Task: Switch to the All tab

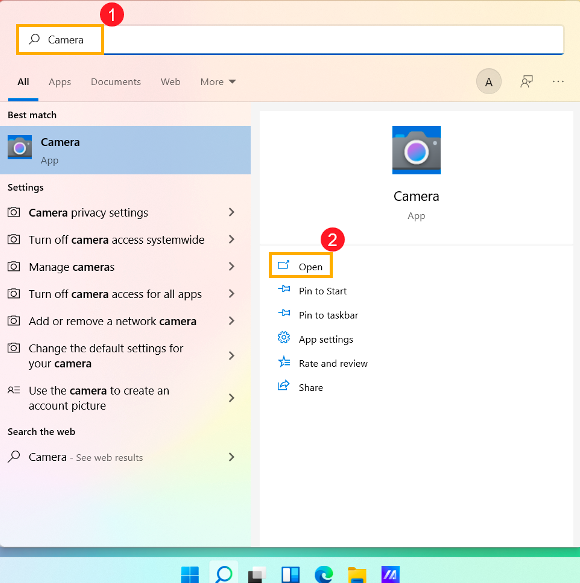Action: [x=23, y=82]
